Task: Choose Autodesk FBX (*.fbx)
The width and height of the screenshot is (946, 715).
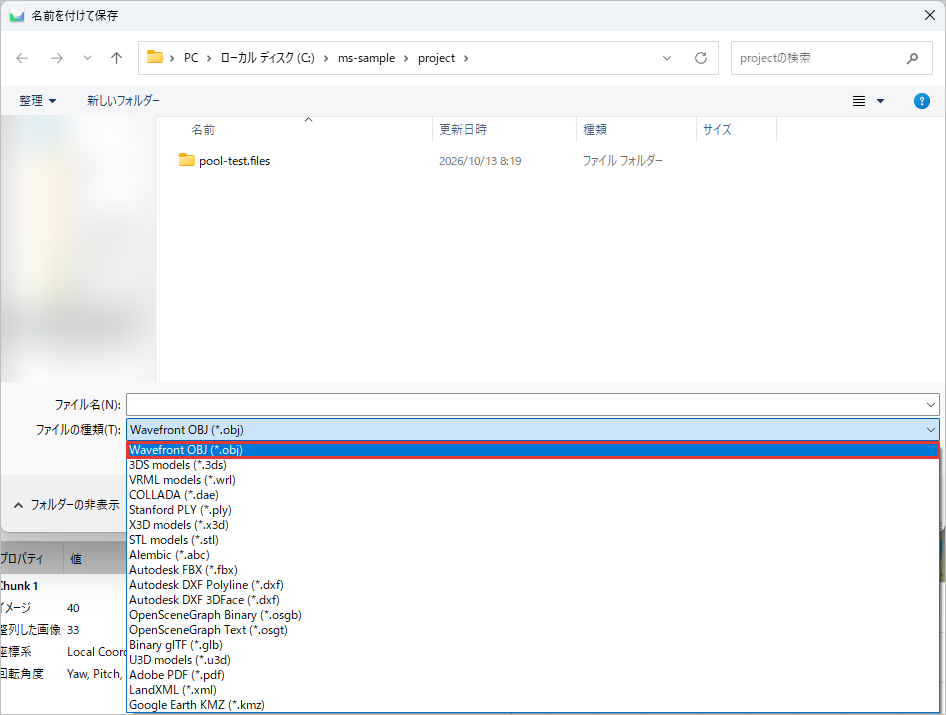Action: tap(533, 570)
